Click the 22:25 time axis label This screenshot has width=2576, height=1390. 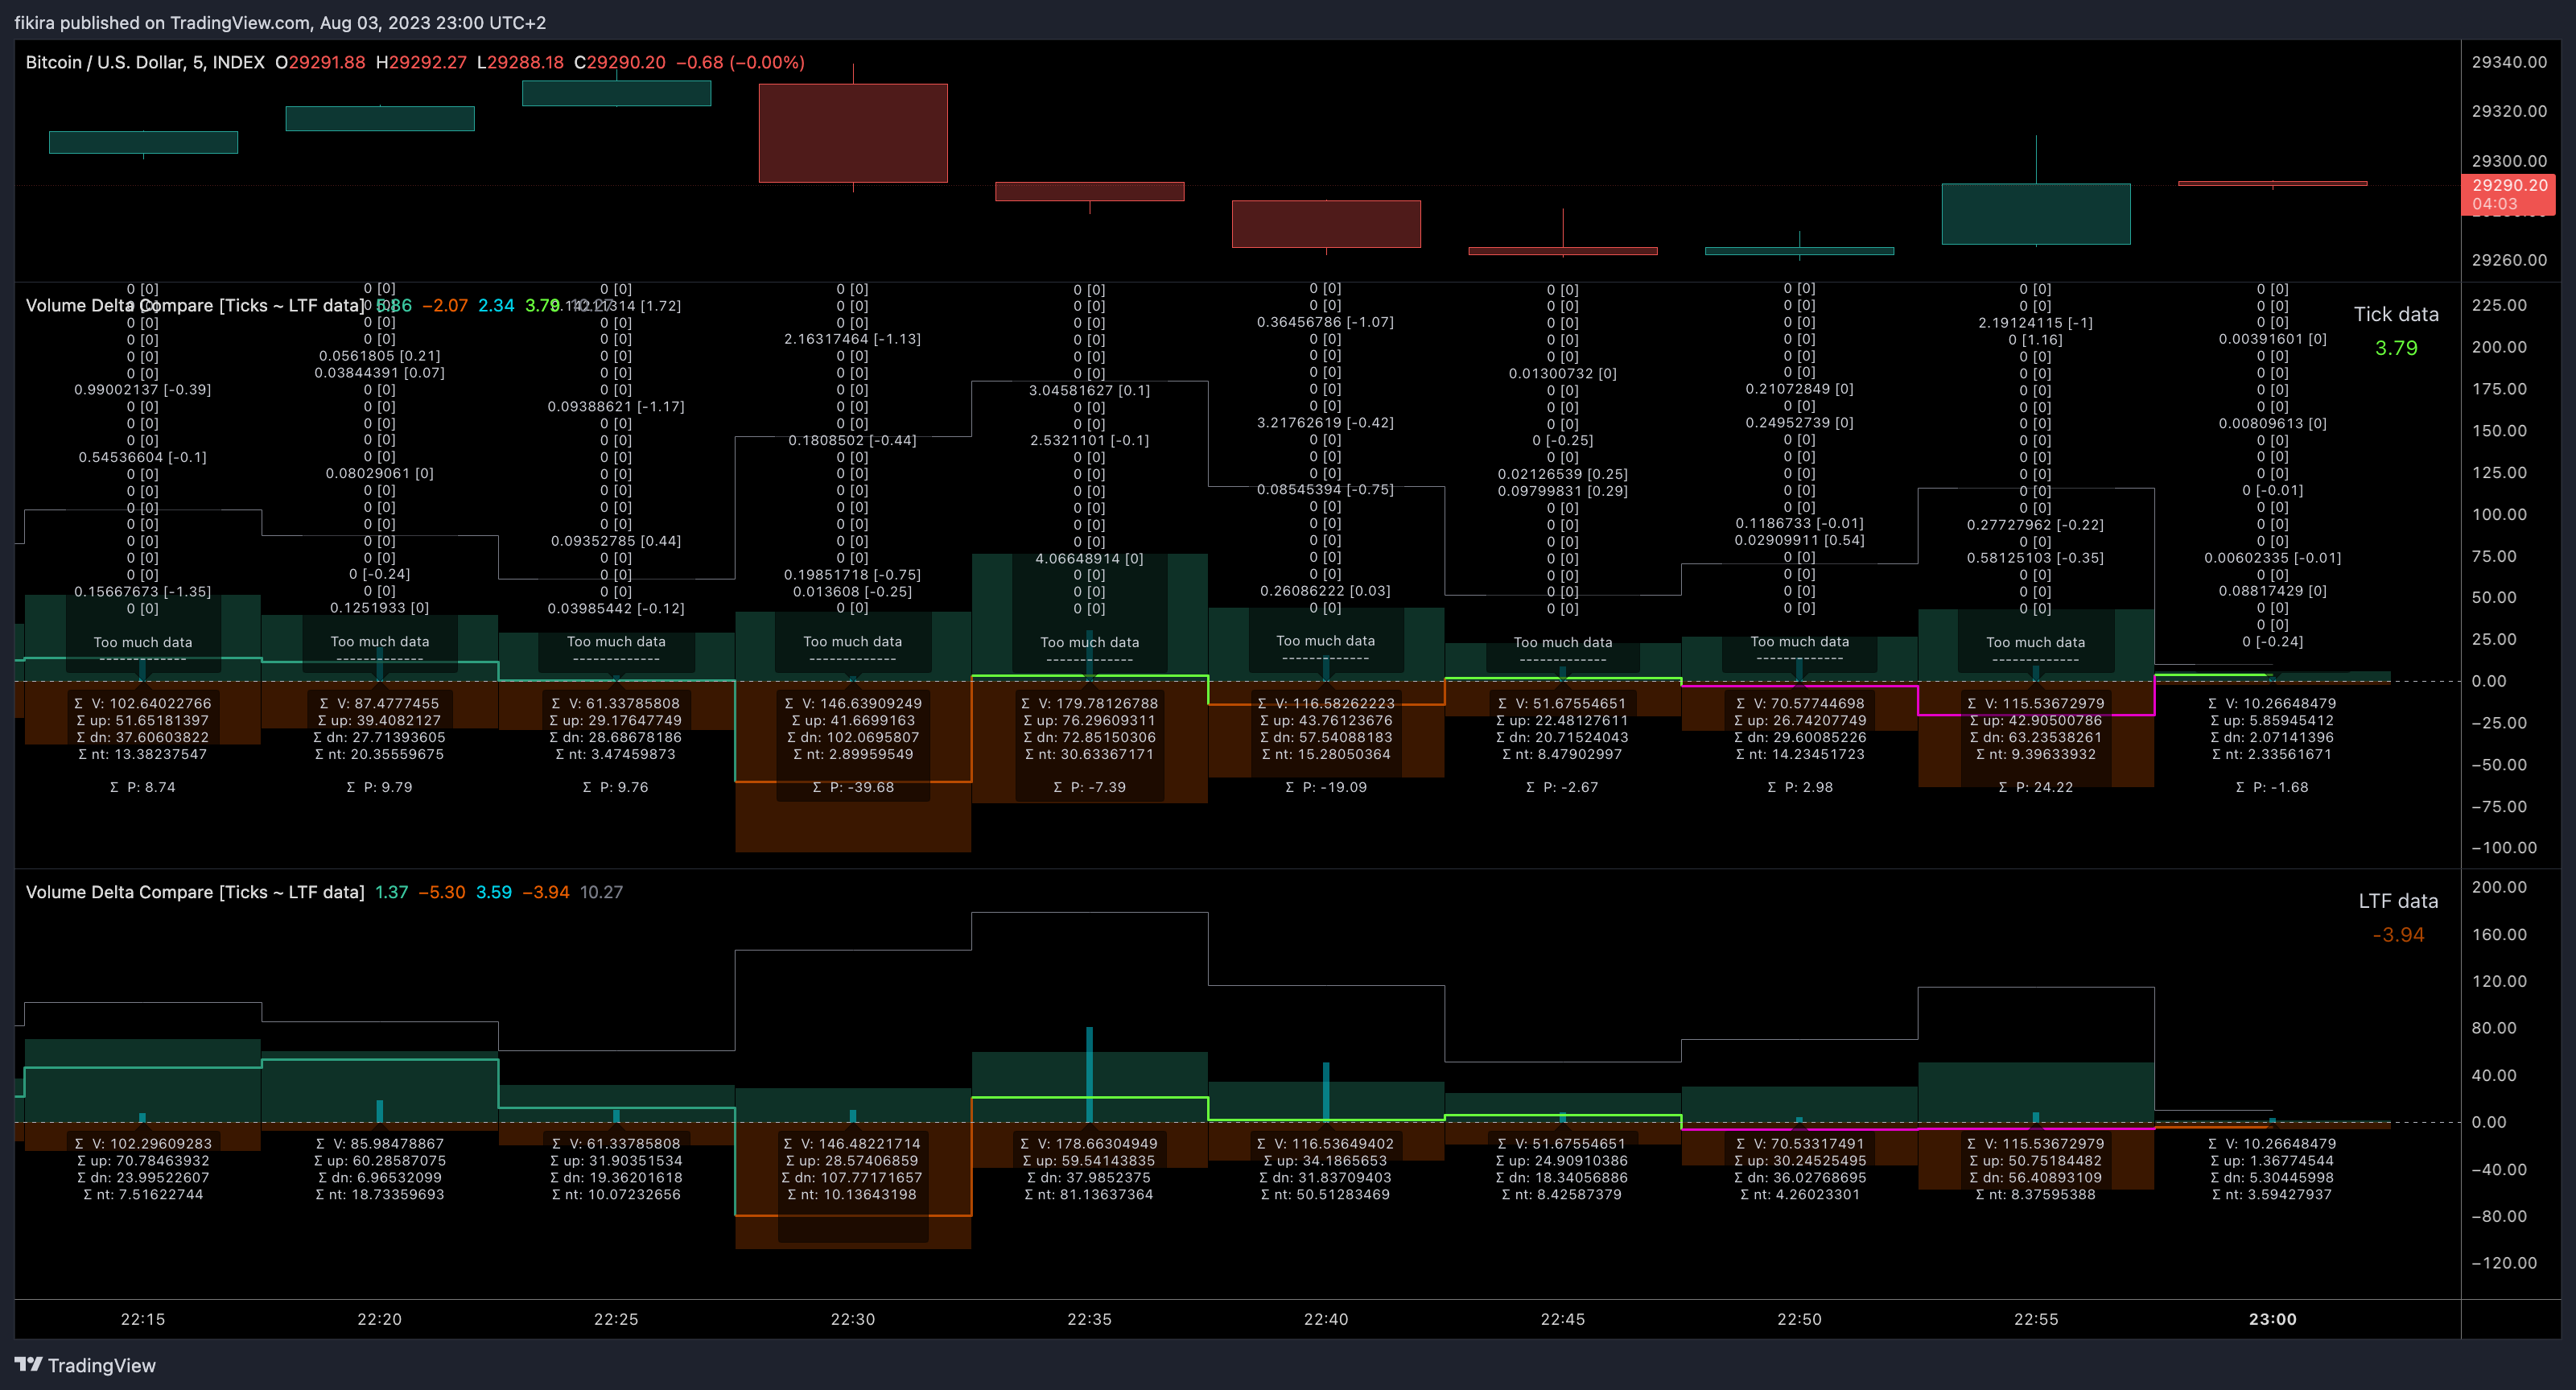point(616,1319)
